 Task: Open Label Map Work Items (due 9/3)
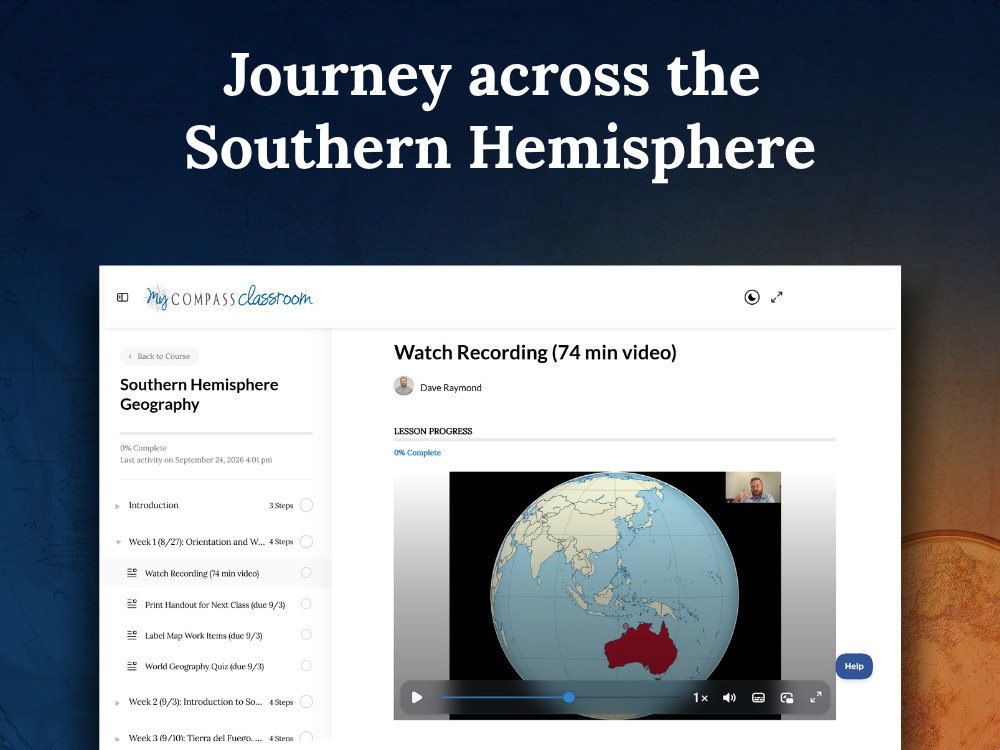[203, 636]
